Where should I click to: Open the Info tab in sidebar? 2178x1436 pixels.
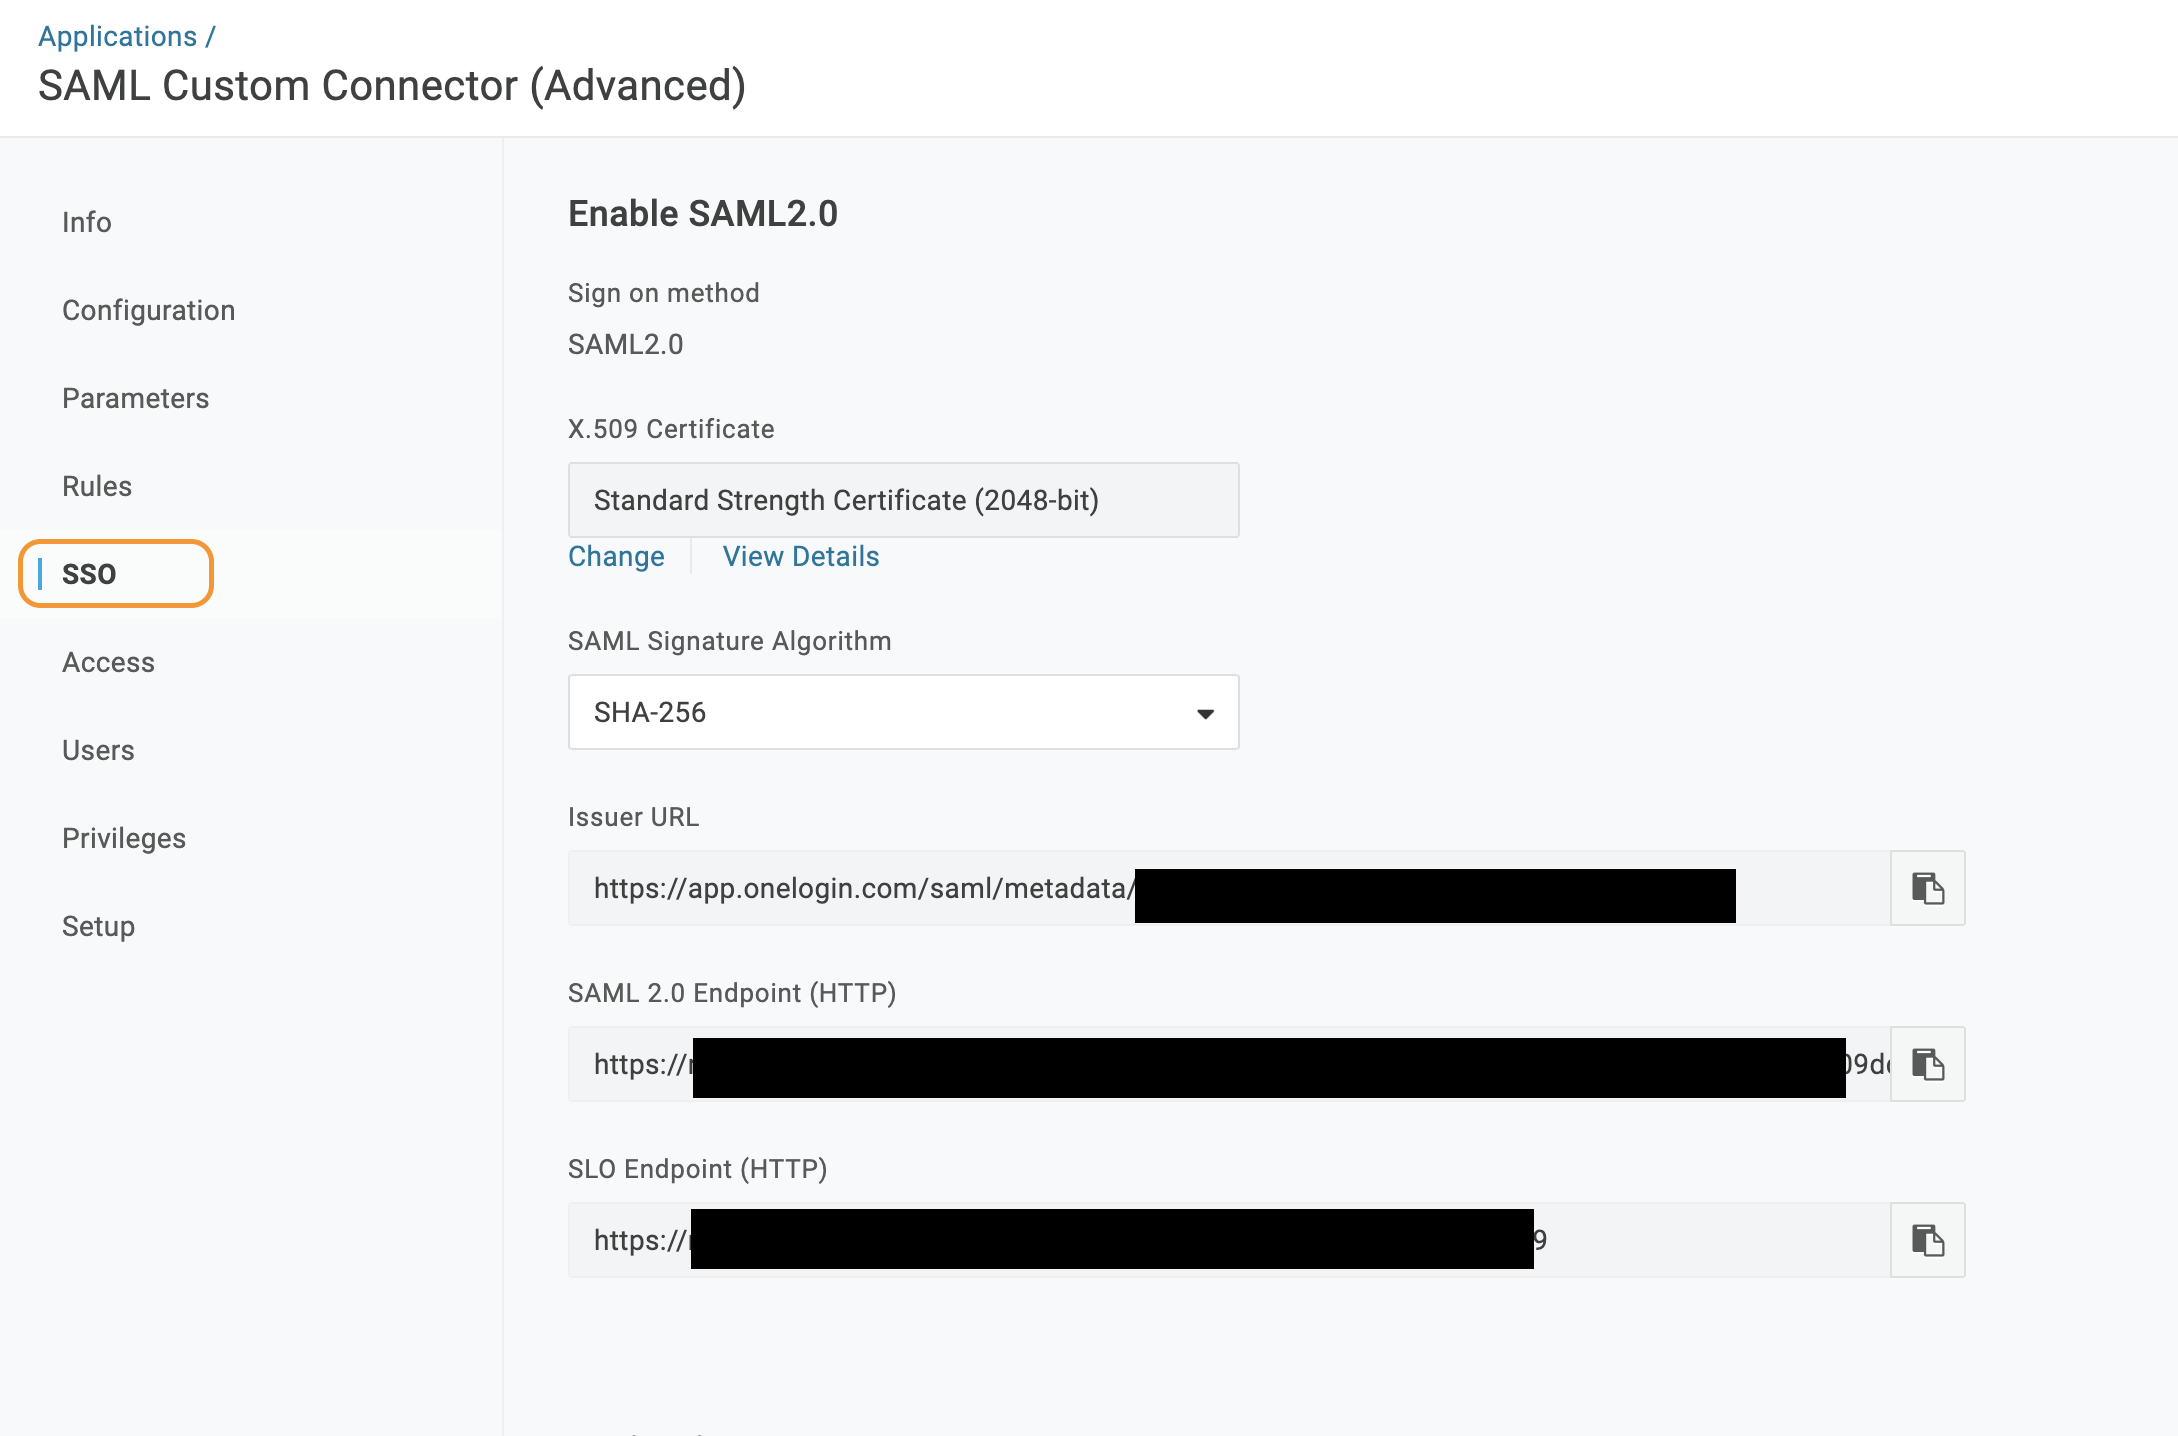pyautogui.click(x=87, y=222)
